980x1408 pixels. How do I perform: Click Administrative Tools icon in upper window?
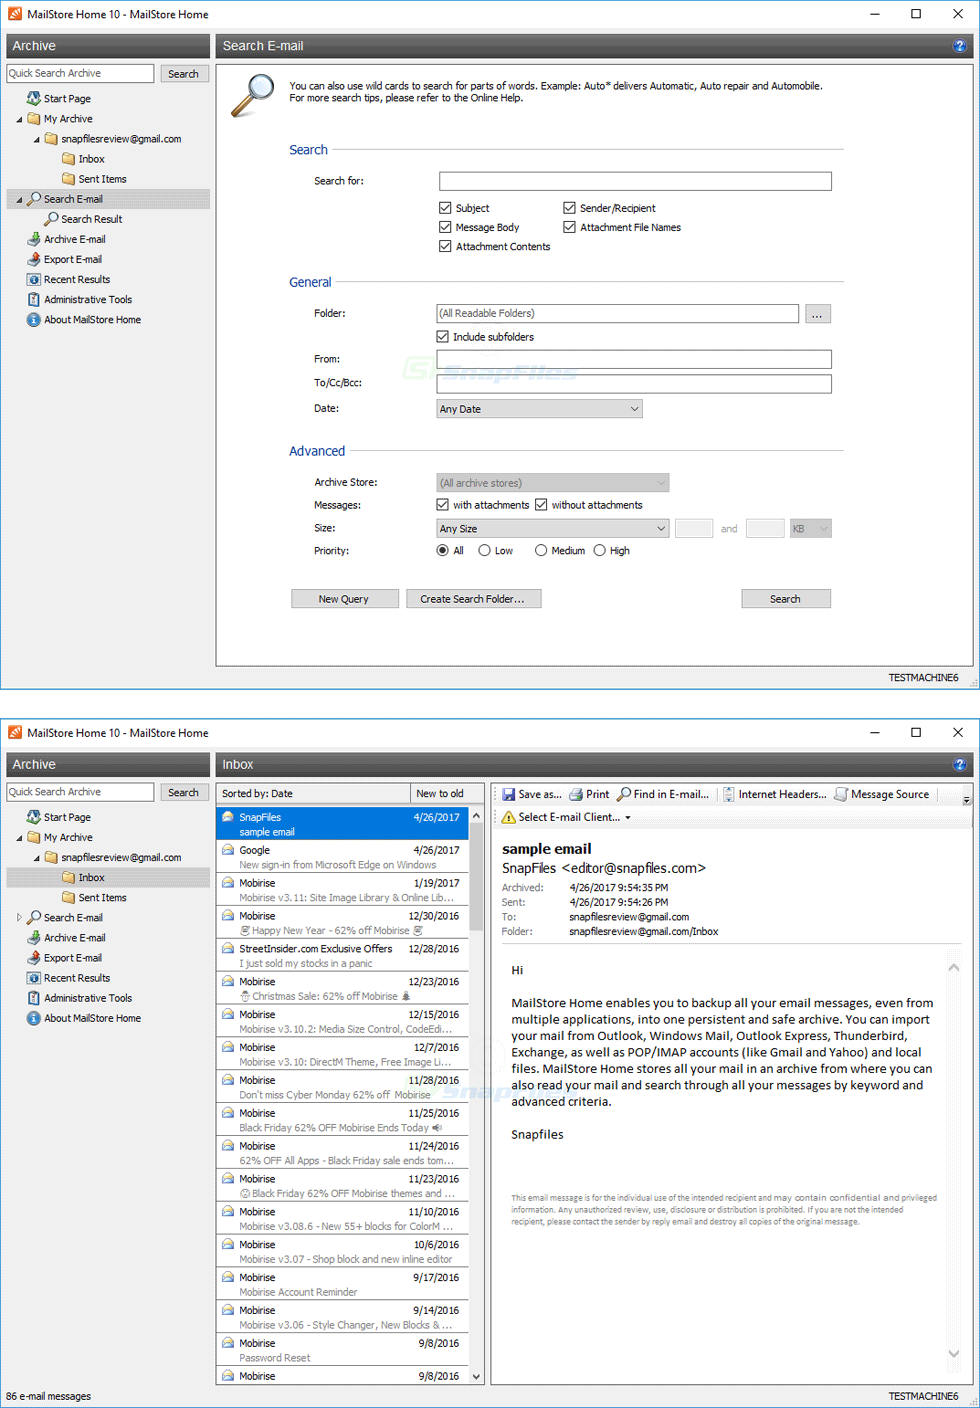(34, 299)
